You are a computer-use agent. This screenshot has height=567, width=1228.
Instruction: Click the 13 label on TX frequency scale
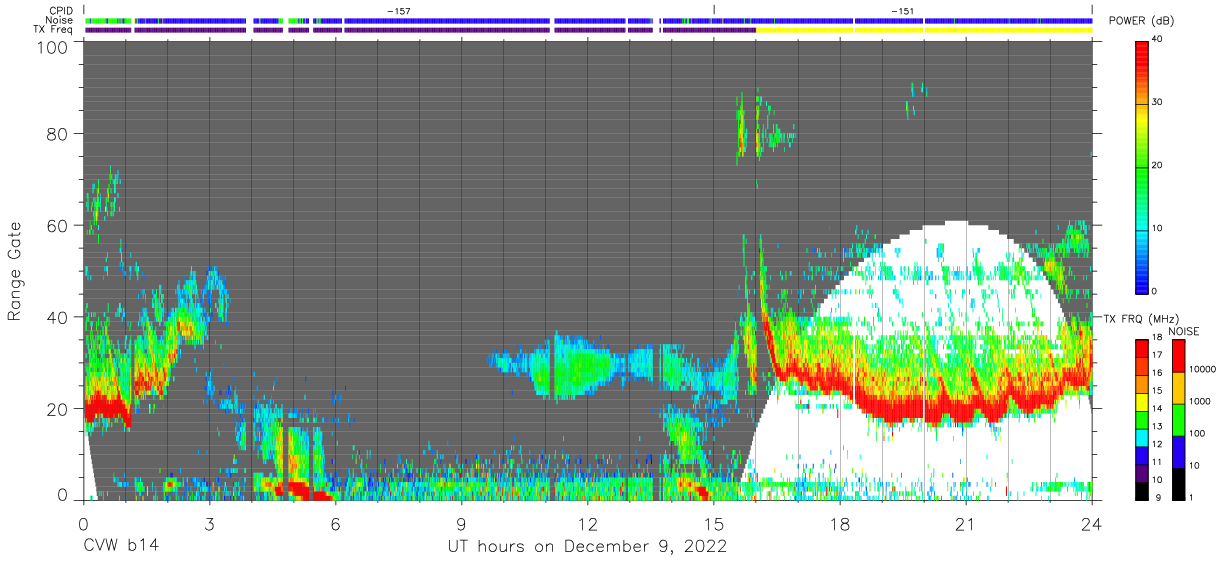click(1158, 427)
